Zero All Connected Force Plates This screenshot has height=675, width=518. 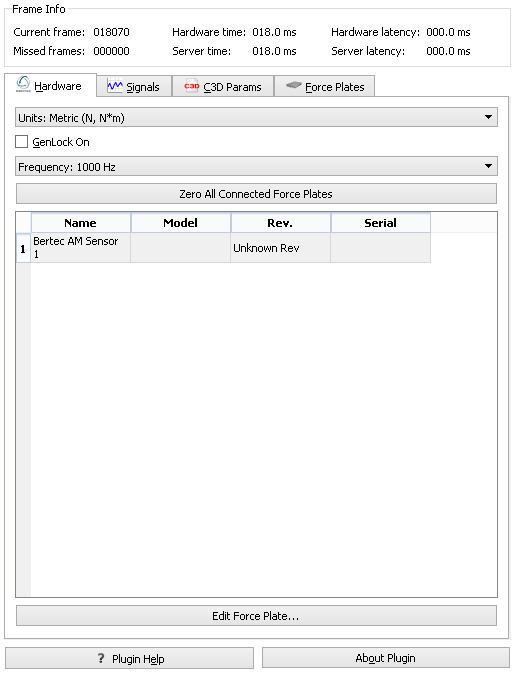tap(256, 194)
